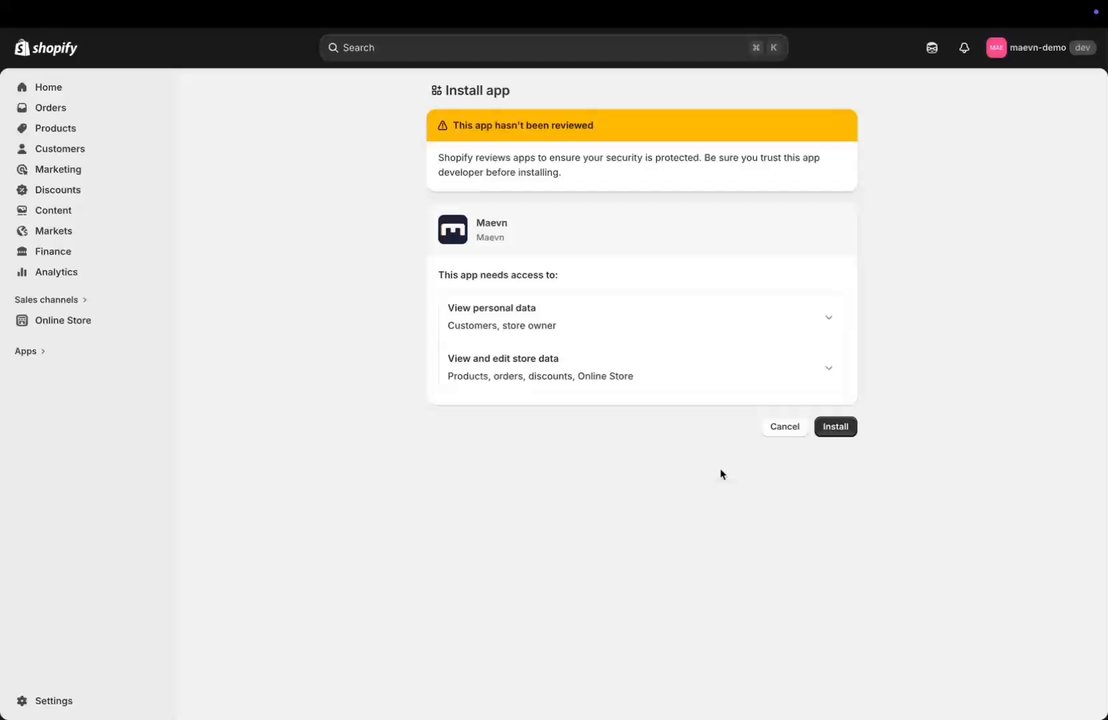Click the notifications bell icon
The width and height of the screenshot is (1108, 720).
(964, 47)
